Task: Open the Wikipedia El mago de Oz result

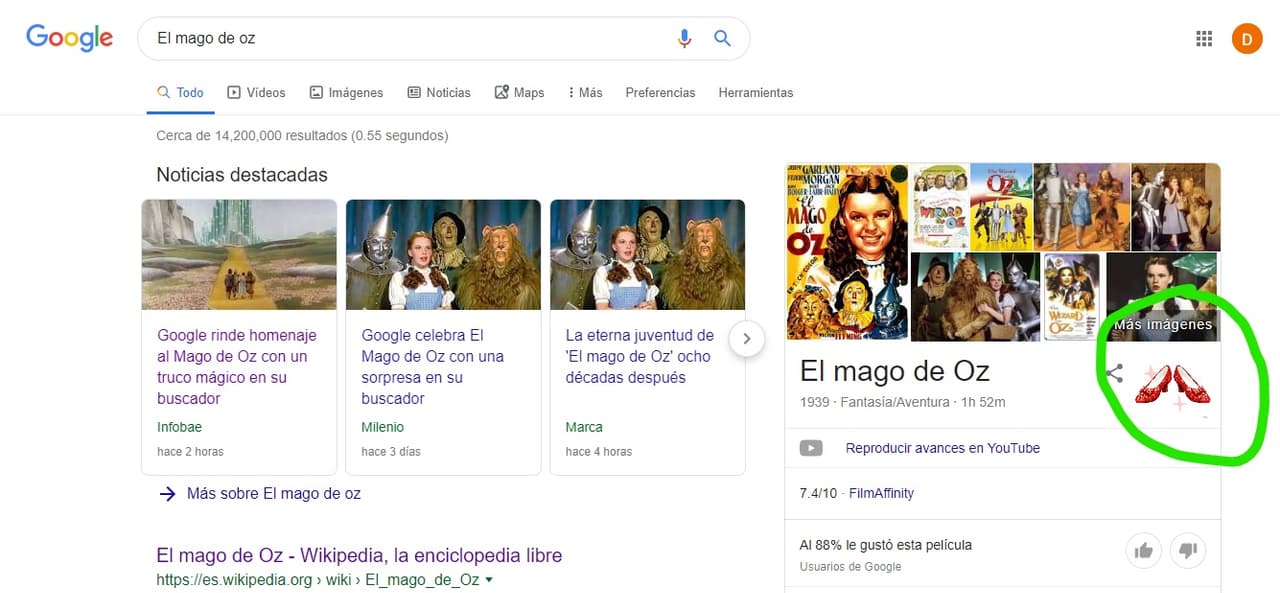Action: 359,555
